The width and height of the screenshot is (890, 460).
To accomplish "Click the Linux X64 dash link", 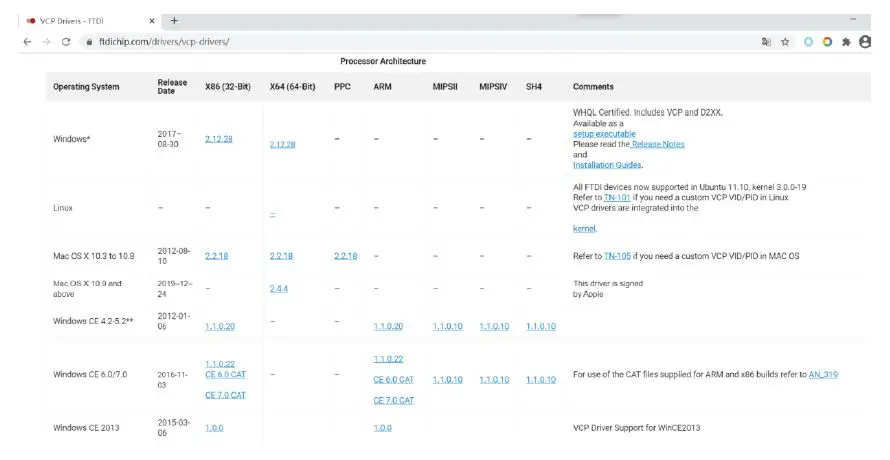I will [272, 215].
